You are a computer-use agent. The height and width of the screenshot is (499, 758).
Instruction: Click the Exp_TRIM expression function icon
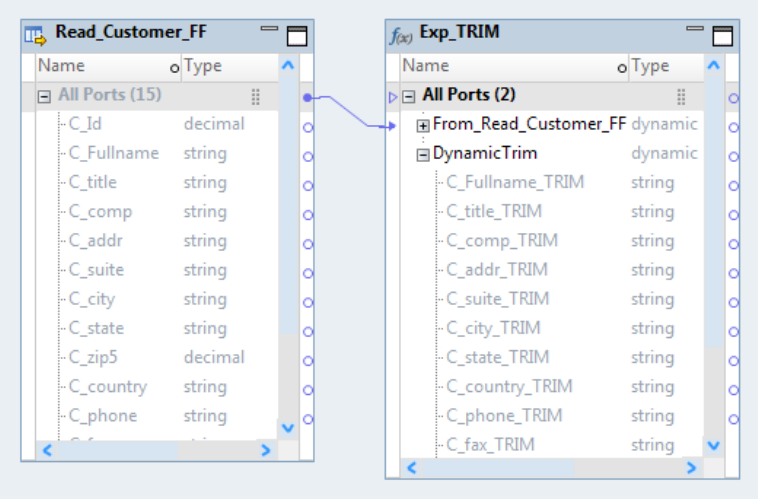point(399,35)
